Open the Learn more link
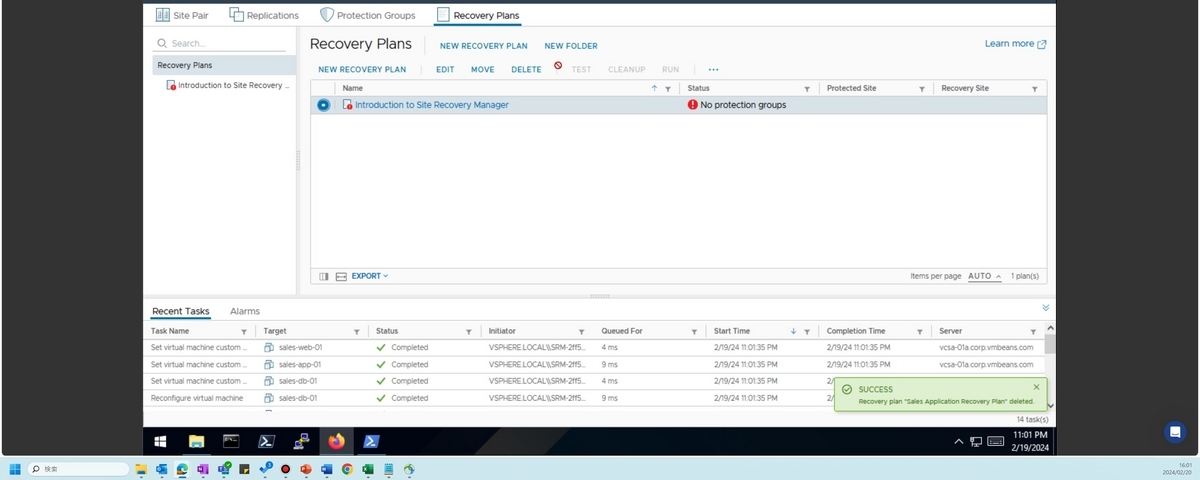1200x480 pixels. click(1015, 44)
